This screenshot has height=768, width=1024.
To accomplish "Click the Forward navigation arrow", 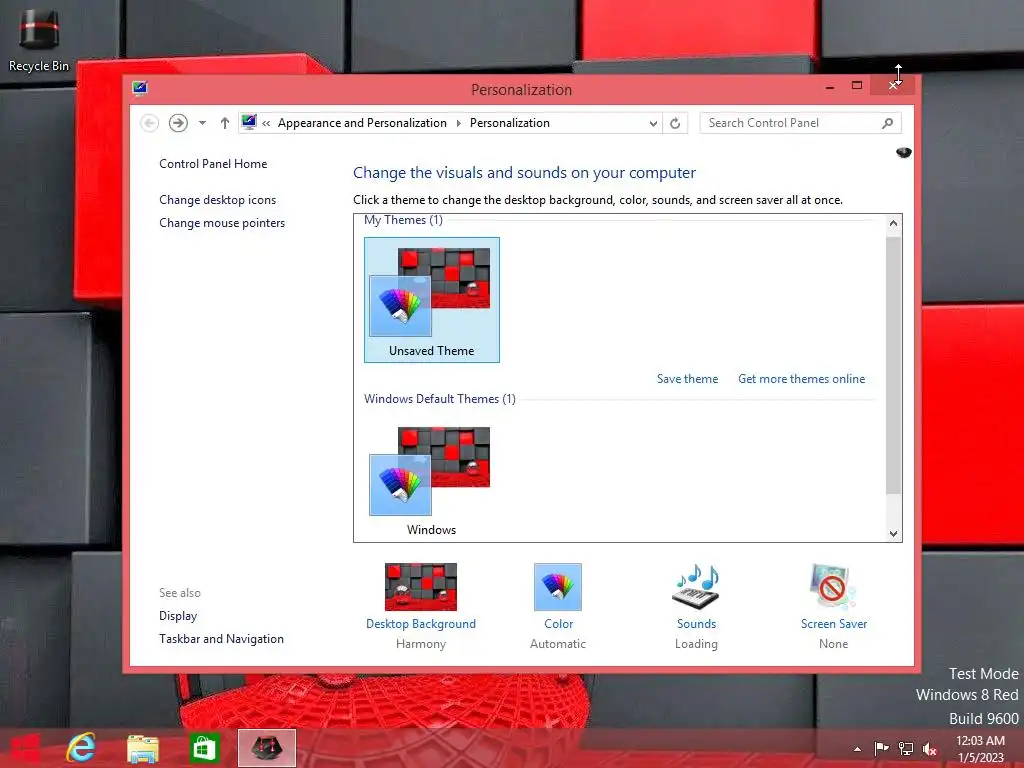I will pyautogui.click(x=178, y=123).
